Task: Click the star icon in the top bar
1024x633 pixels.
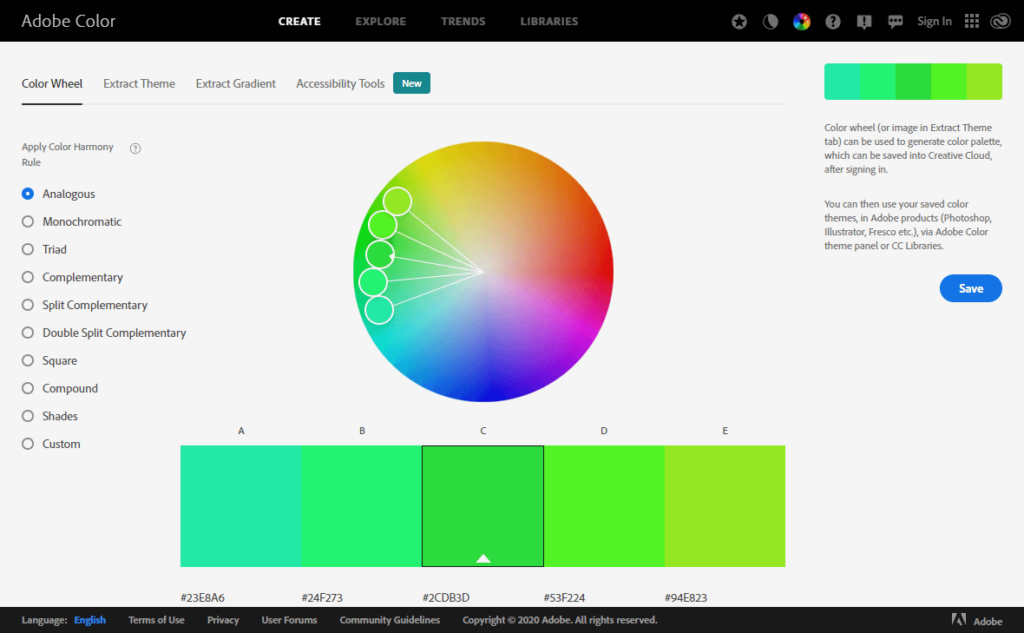Action: (739, 22)
